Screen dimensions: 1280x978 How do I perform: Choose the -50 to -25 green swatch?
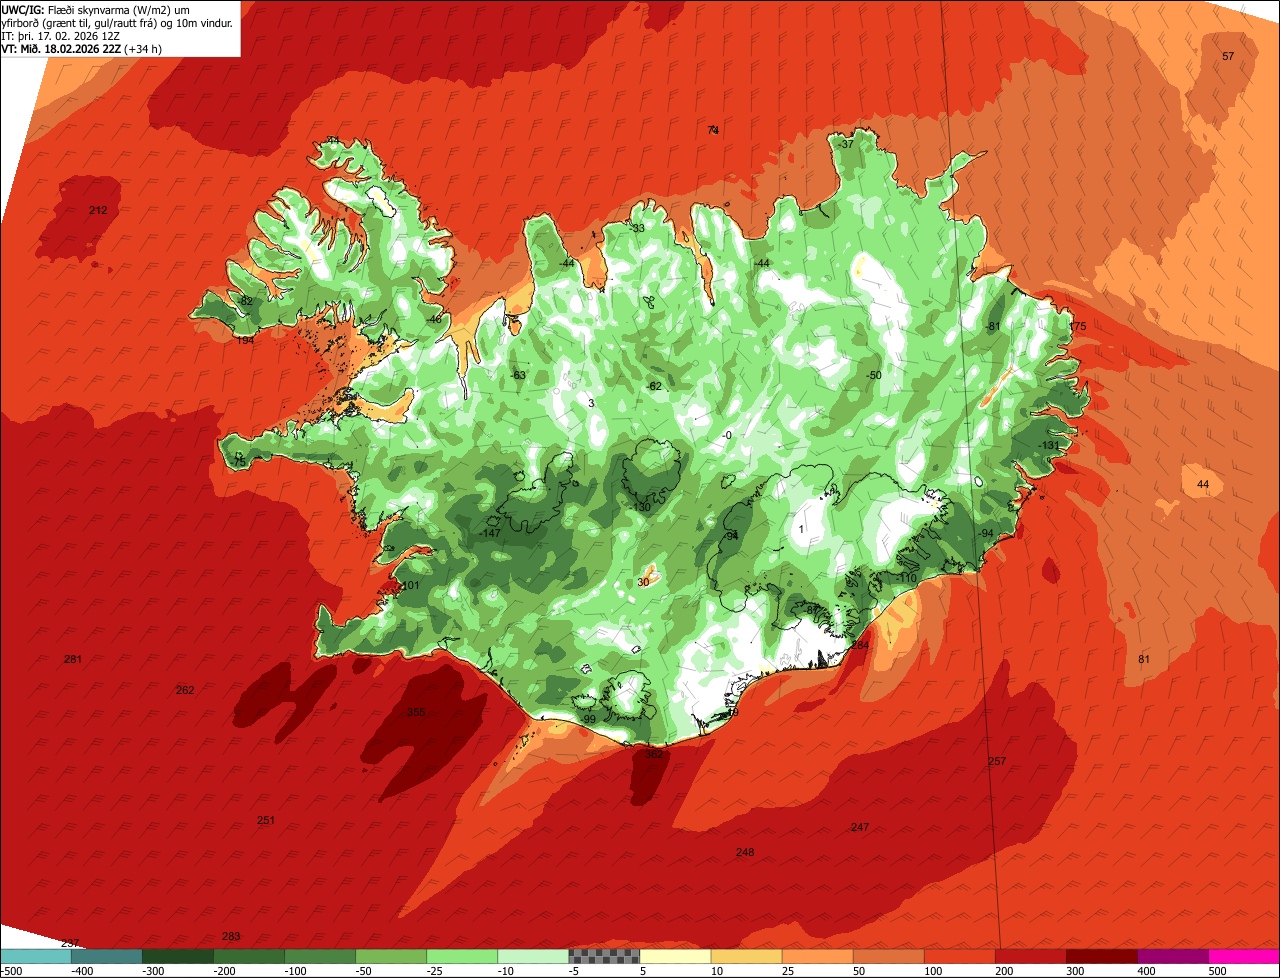tap(391, 956)
